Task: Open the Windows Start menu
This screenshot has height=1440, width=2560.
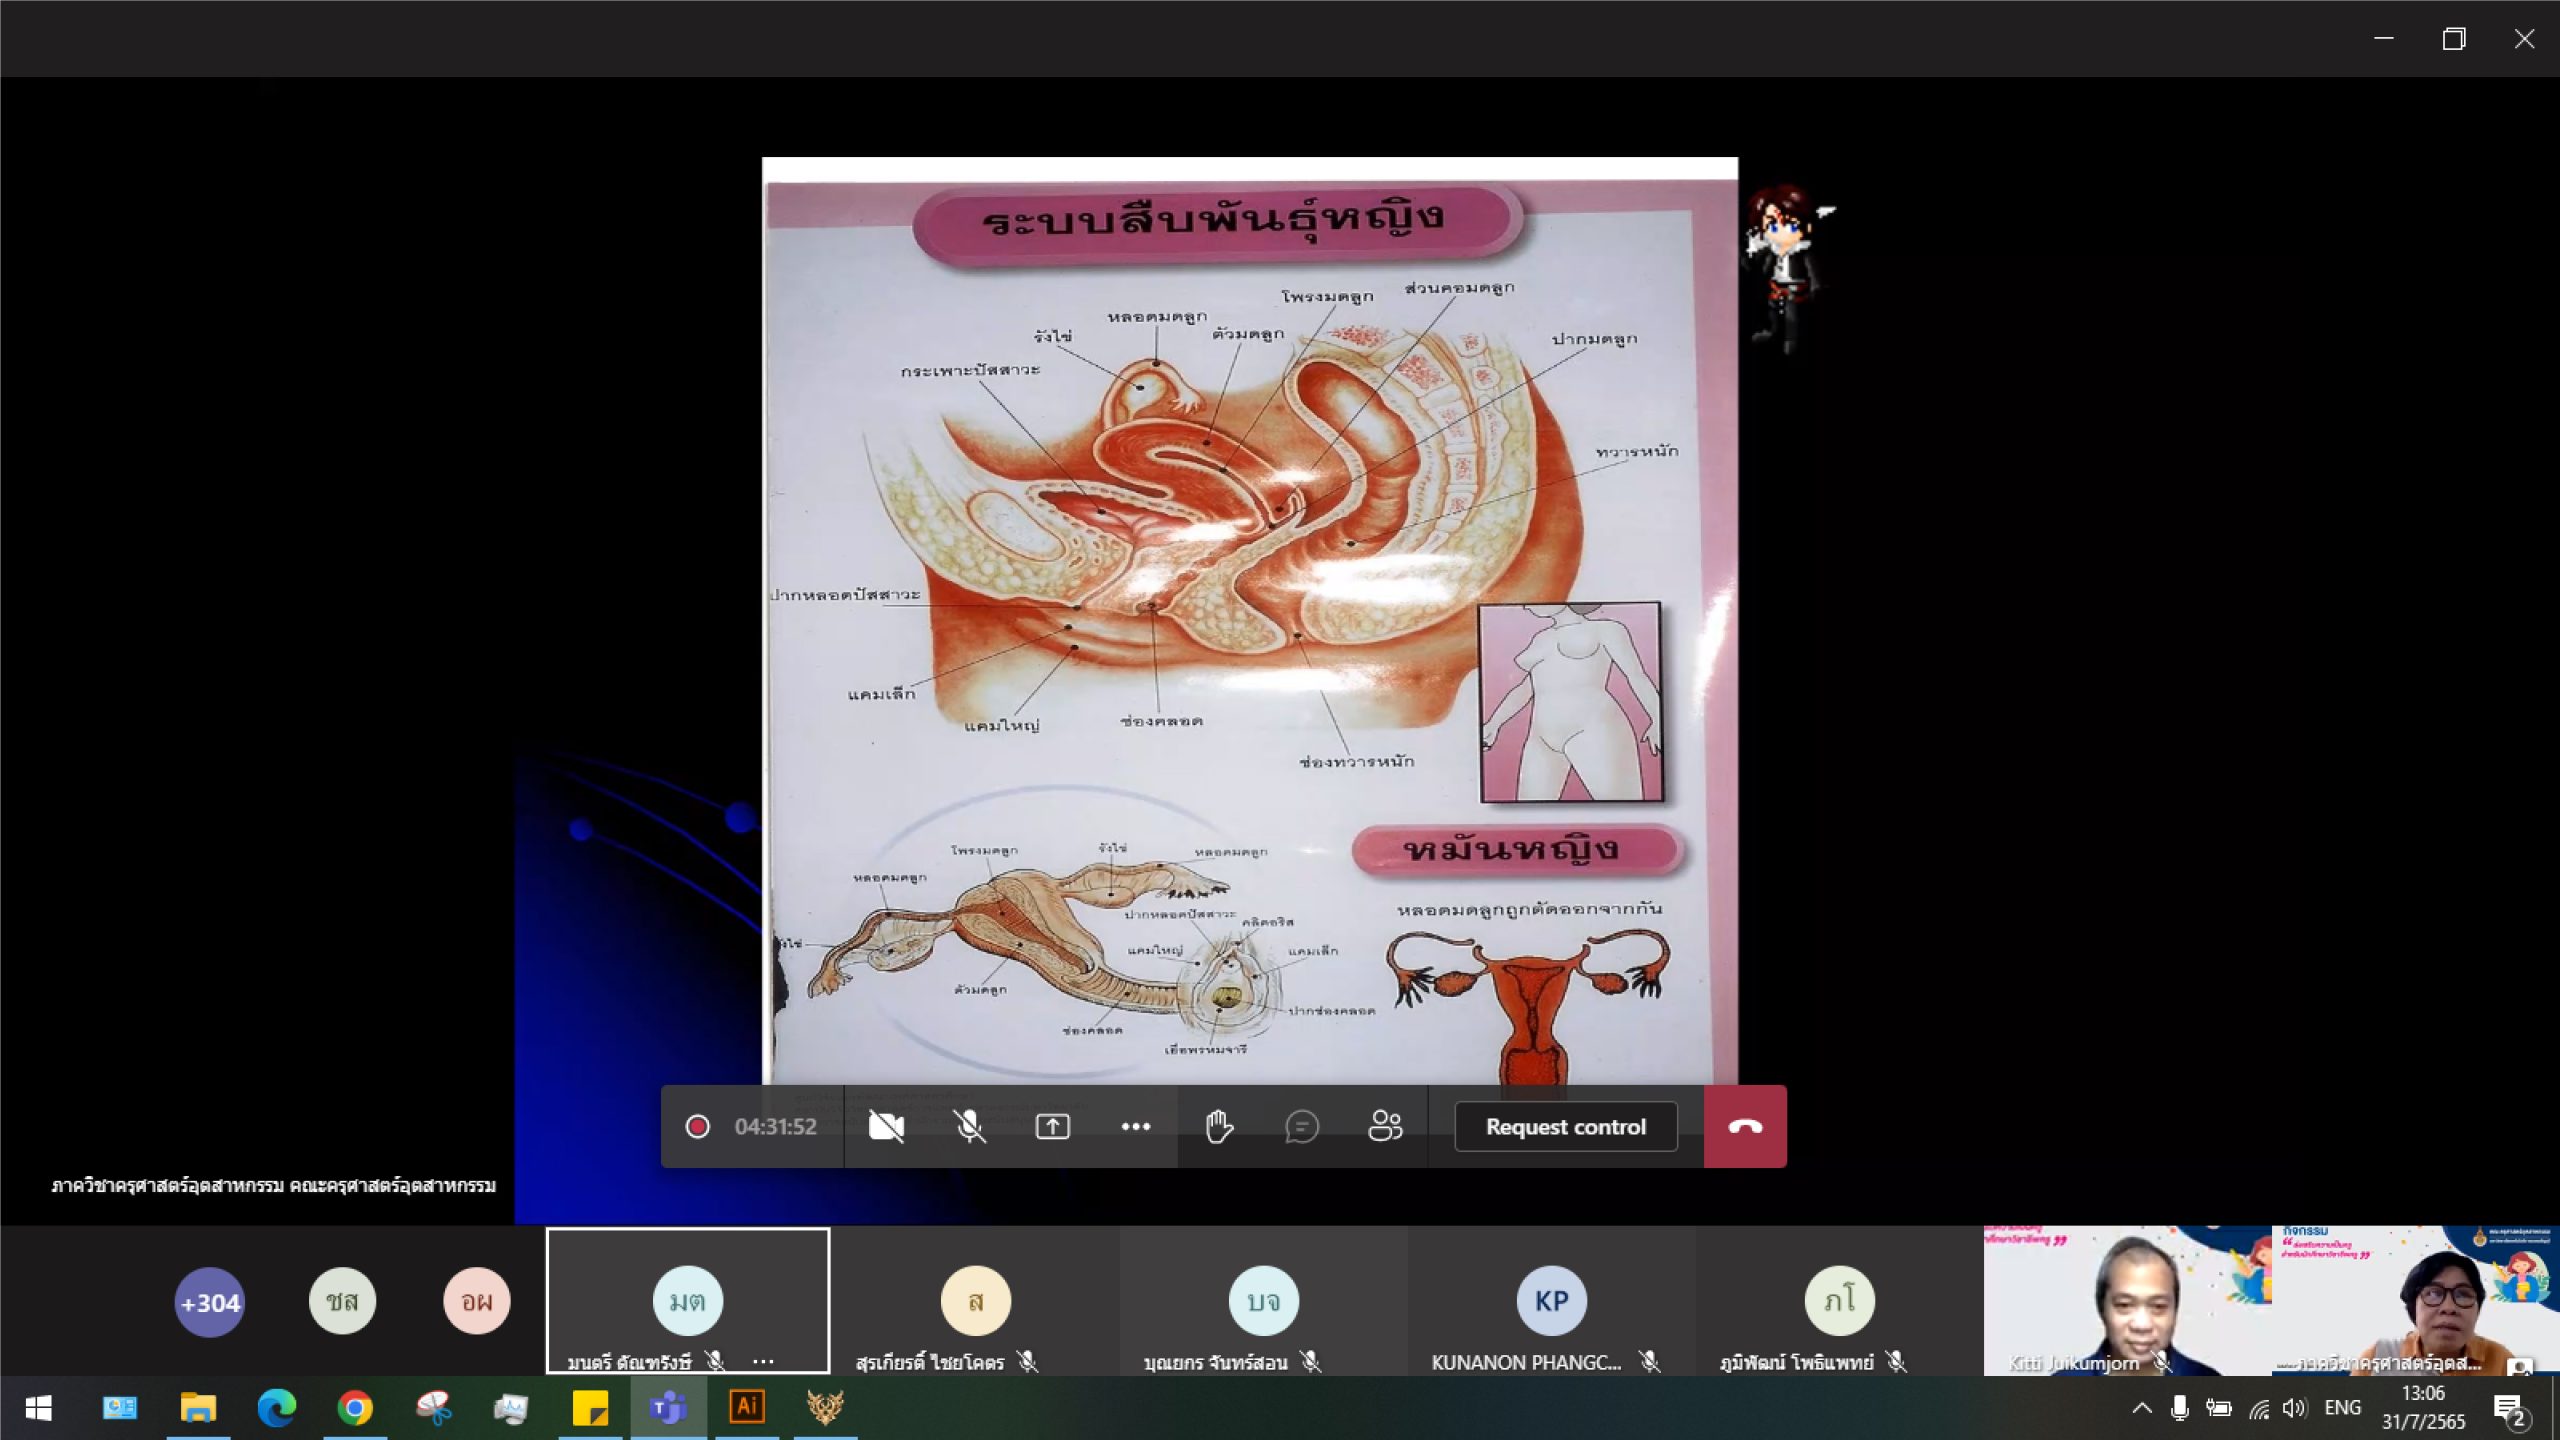Action: 38,1408
